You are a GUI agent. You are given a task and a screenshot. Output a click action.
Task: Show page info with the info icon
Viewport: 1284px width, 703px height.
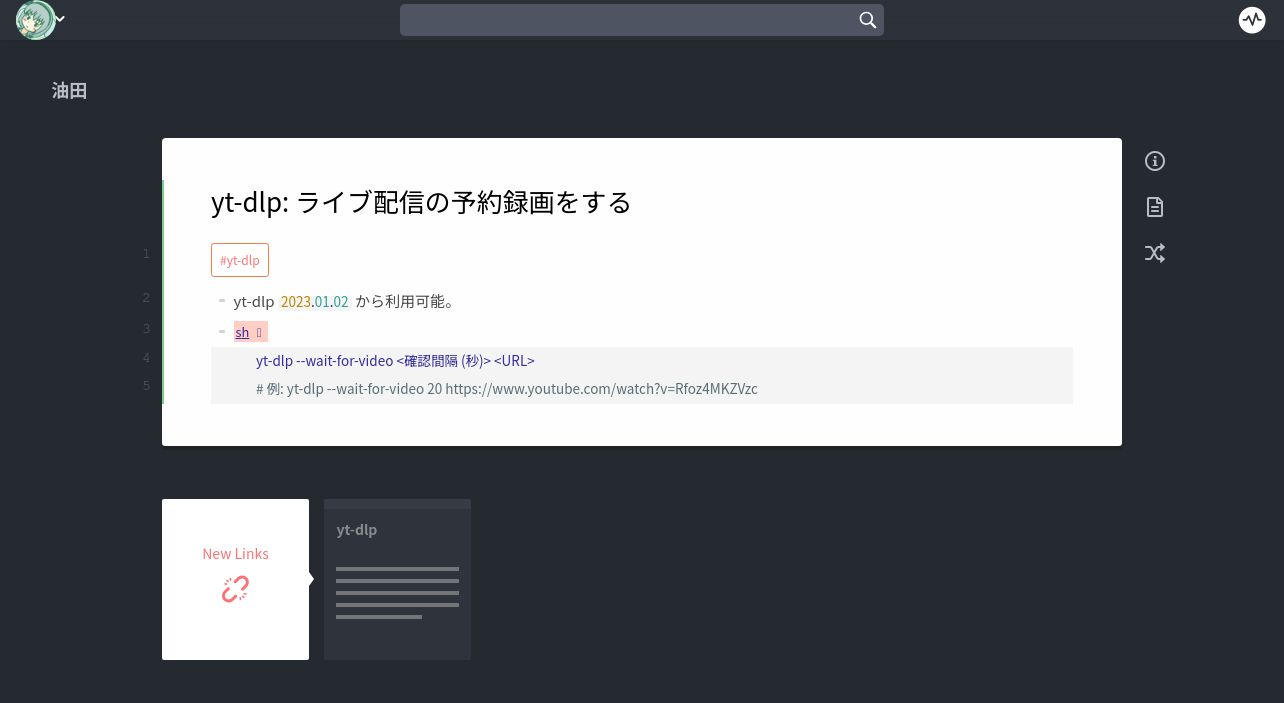click(1155, 161)
